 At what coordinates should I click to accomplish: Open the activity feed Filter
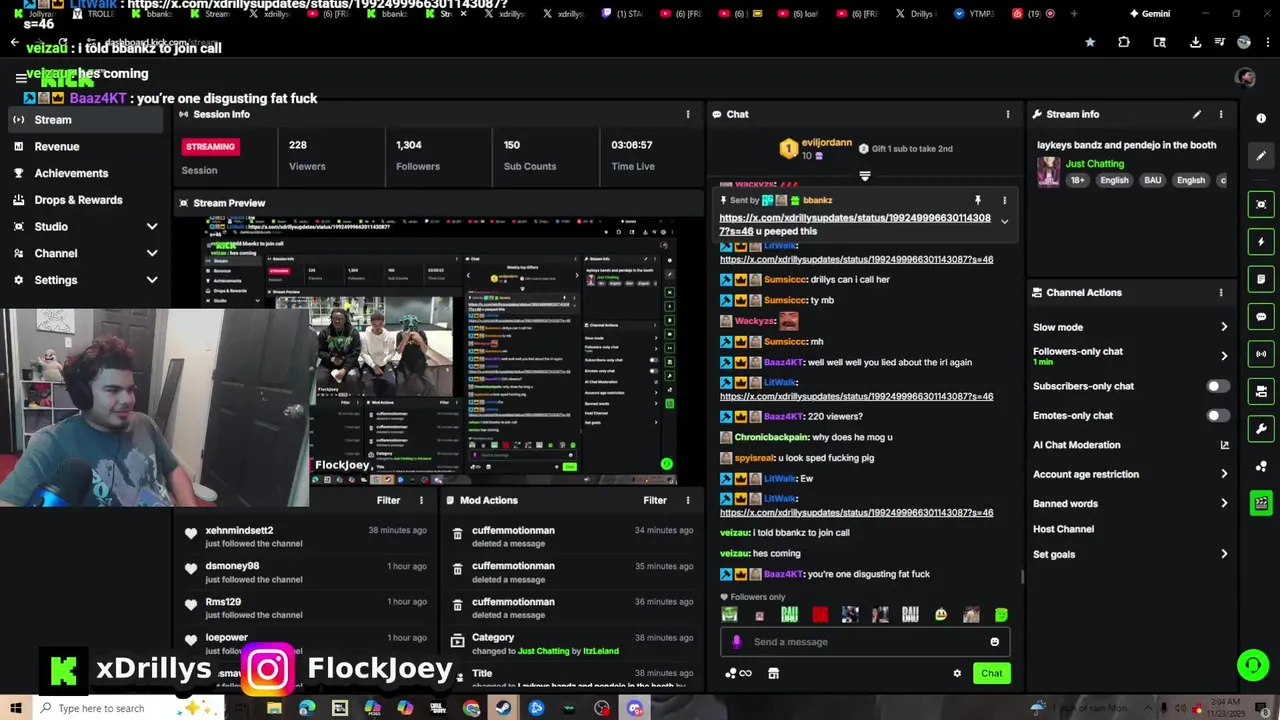[x=388, y=500]
